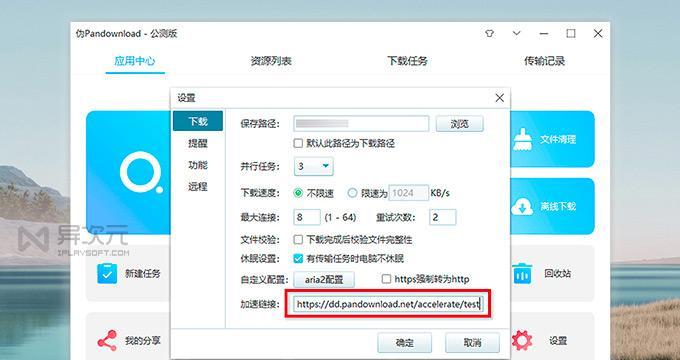
Task: Click the 浏览 browse button
Action: click(x=459, y=124)
